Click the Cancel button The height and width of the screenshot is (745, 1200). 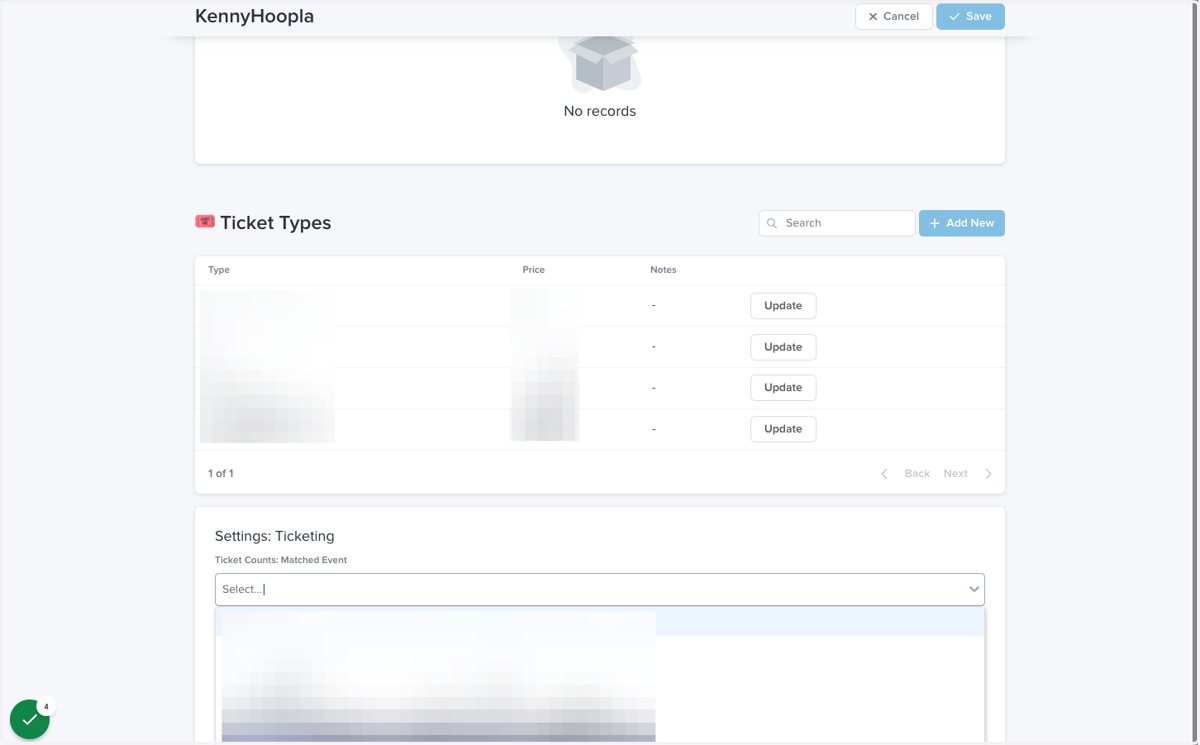[893, 16]
